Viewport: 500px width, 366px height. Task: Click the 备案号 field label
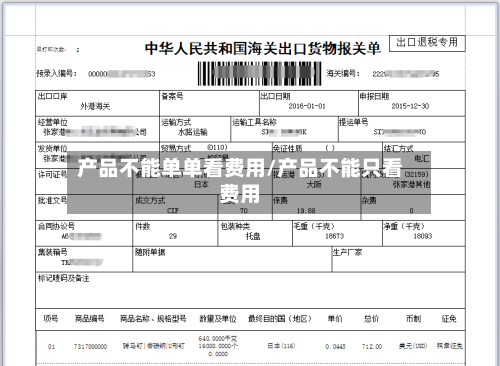pyautogui.click(x=172, y=97)
